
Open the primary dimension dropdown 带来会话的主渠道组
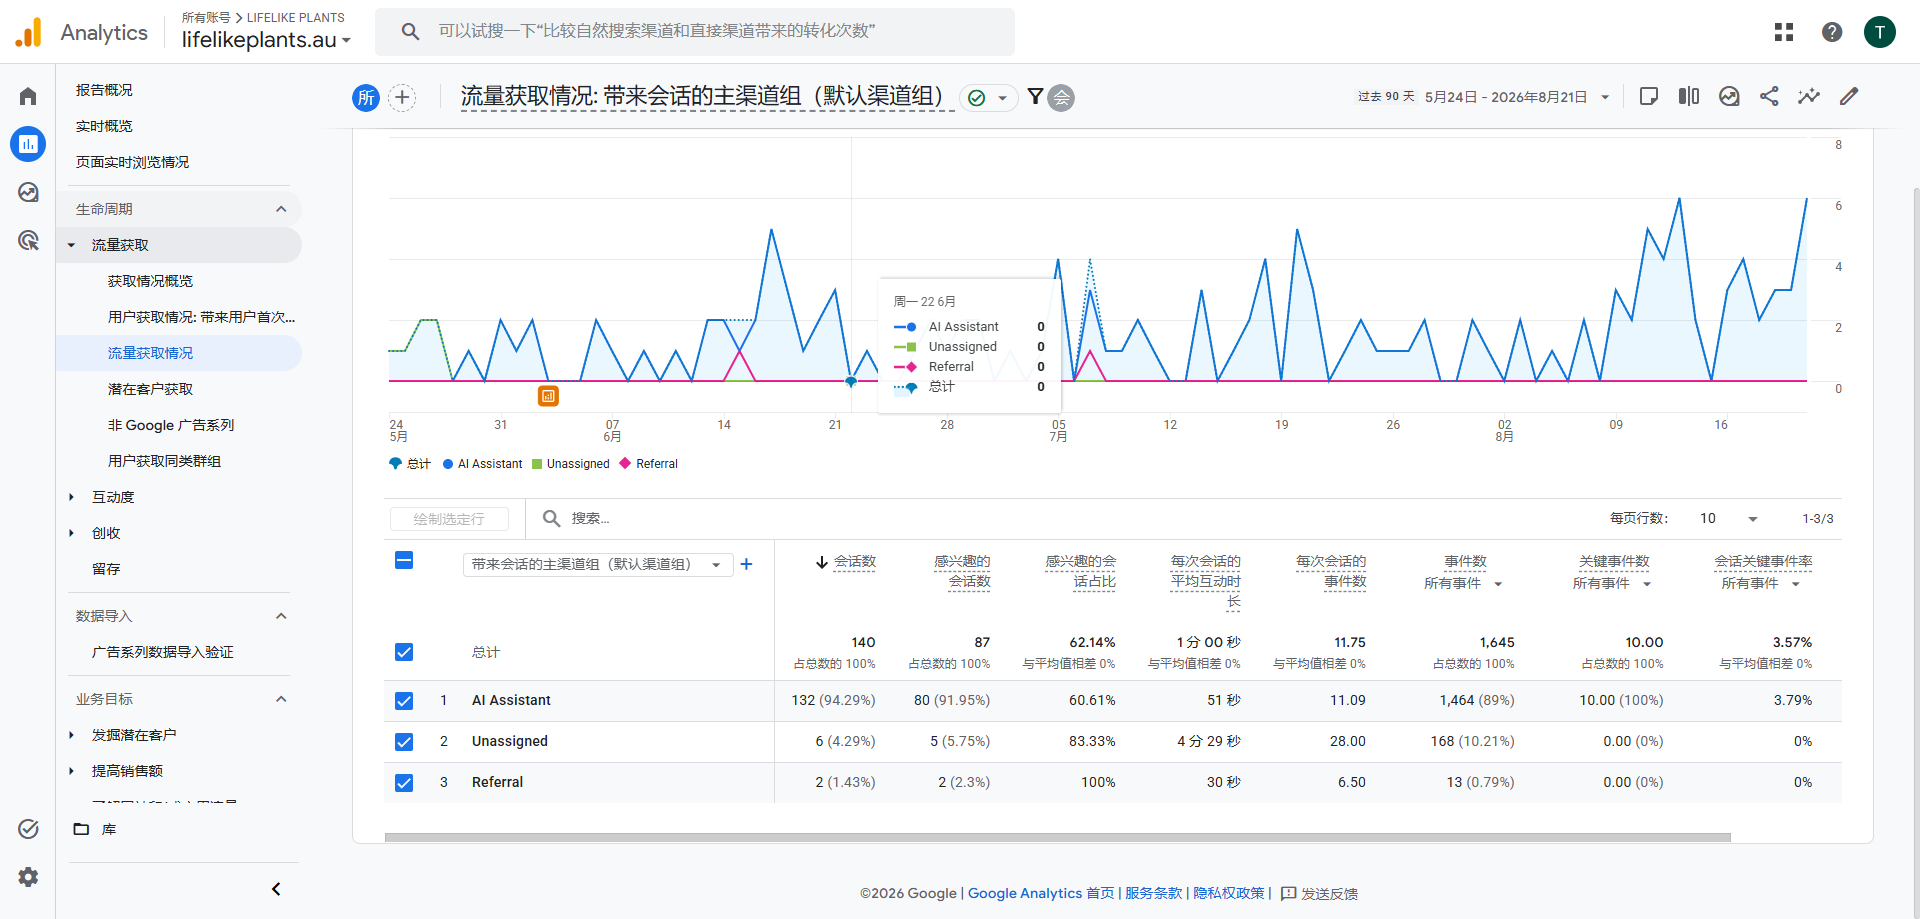(x=598, y=564)
